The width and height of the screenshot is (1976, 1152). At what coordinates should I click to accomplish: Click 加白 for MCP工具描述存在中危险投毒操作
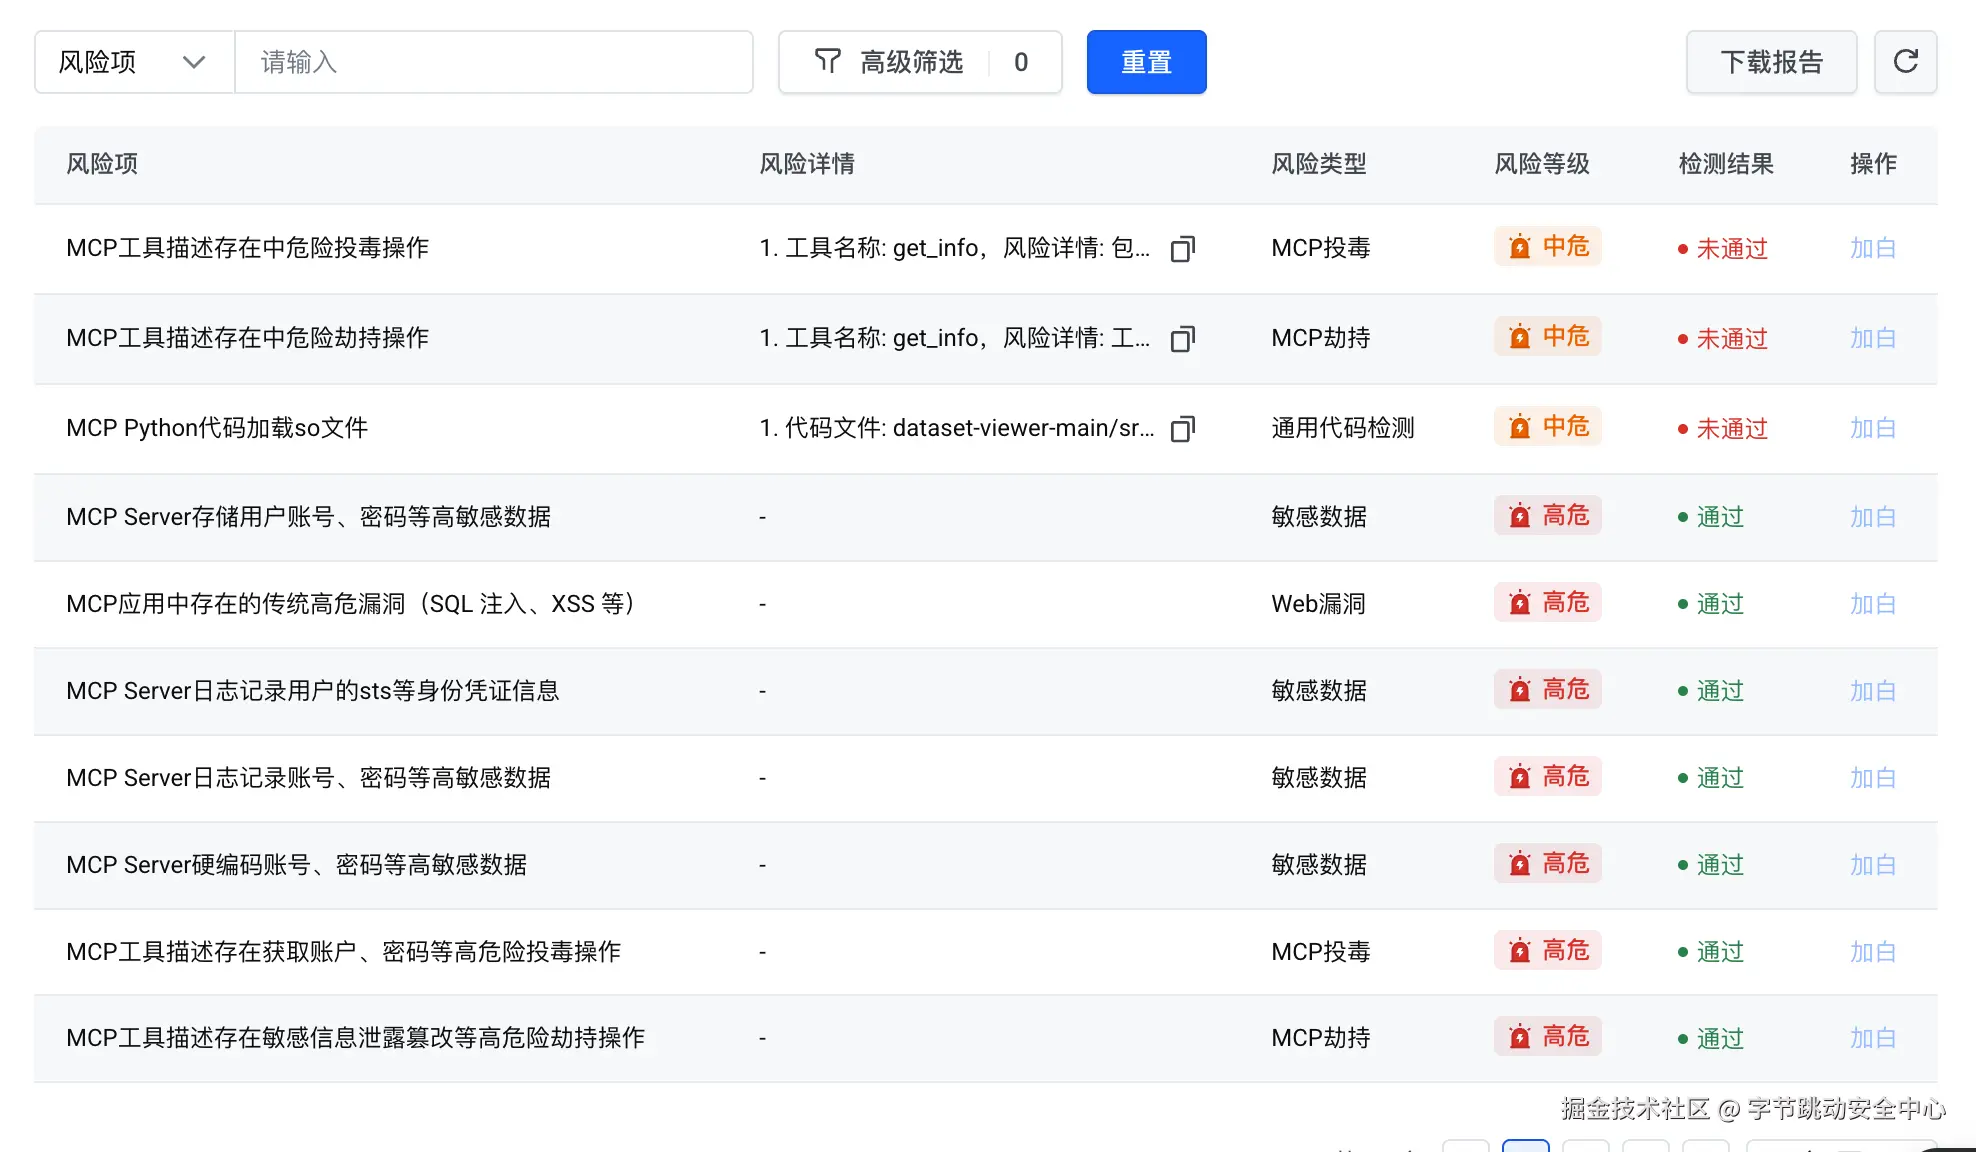click(x=1872, y=249)
